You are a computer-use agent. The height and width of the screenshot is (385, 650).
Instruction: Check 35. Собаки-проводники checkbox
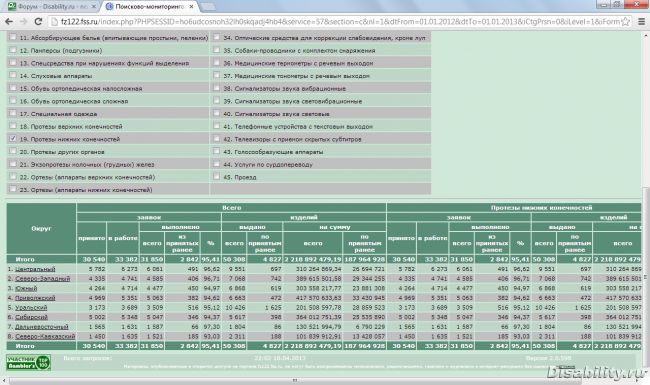pyautogui.click(x=216, y=50)
